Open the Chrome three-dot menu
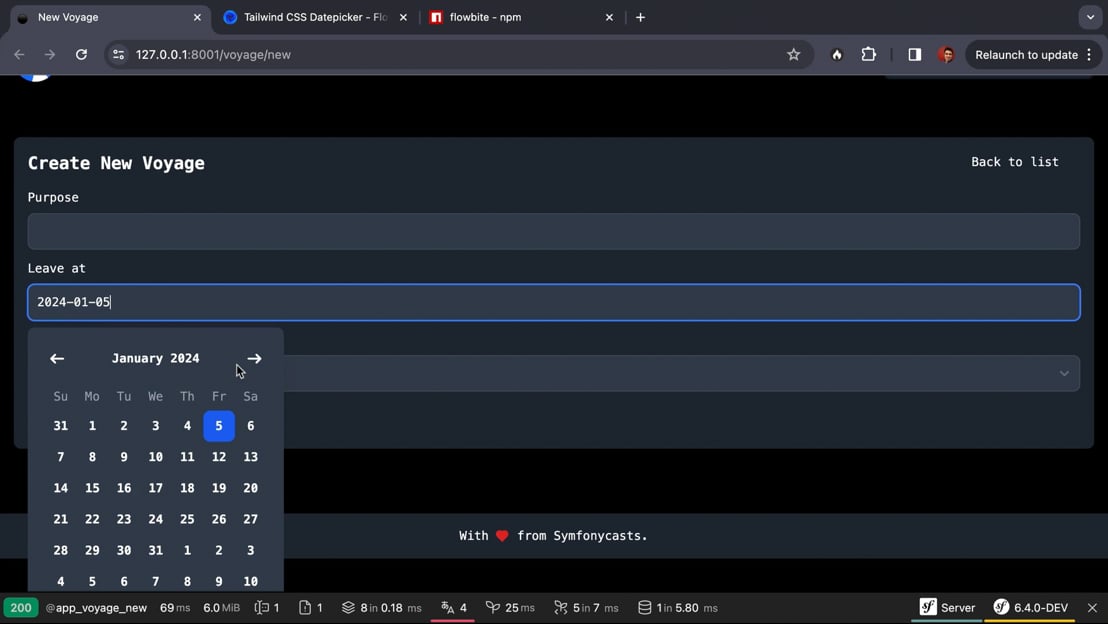This screenshot has height=624, width=1108. point(1089,54)
